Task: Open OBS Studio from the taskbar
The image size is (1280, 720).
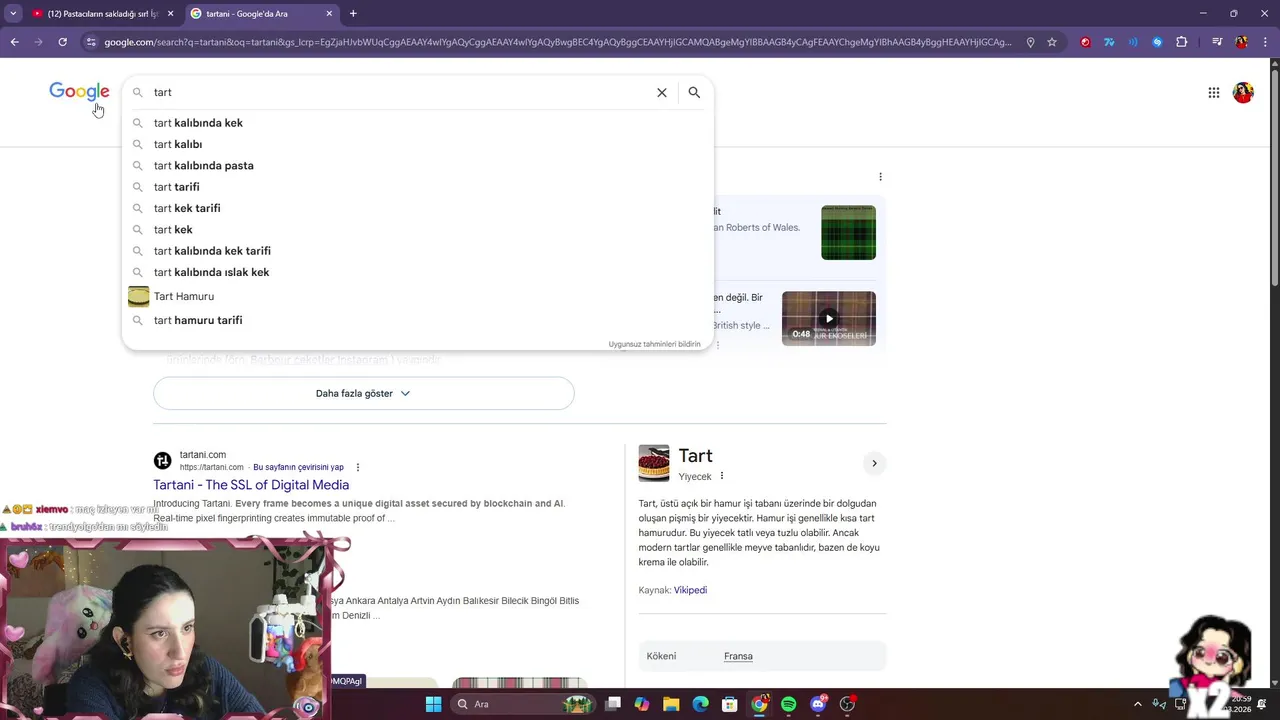Action: point(848,704)
